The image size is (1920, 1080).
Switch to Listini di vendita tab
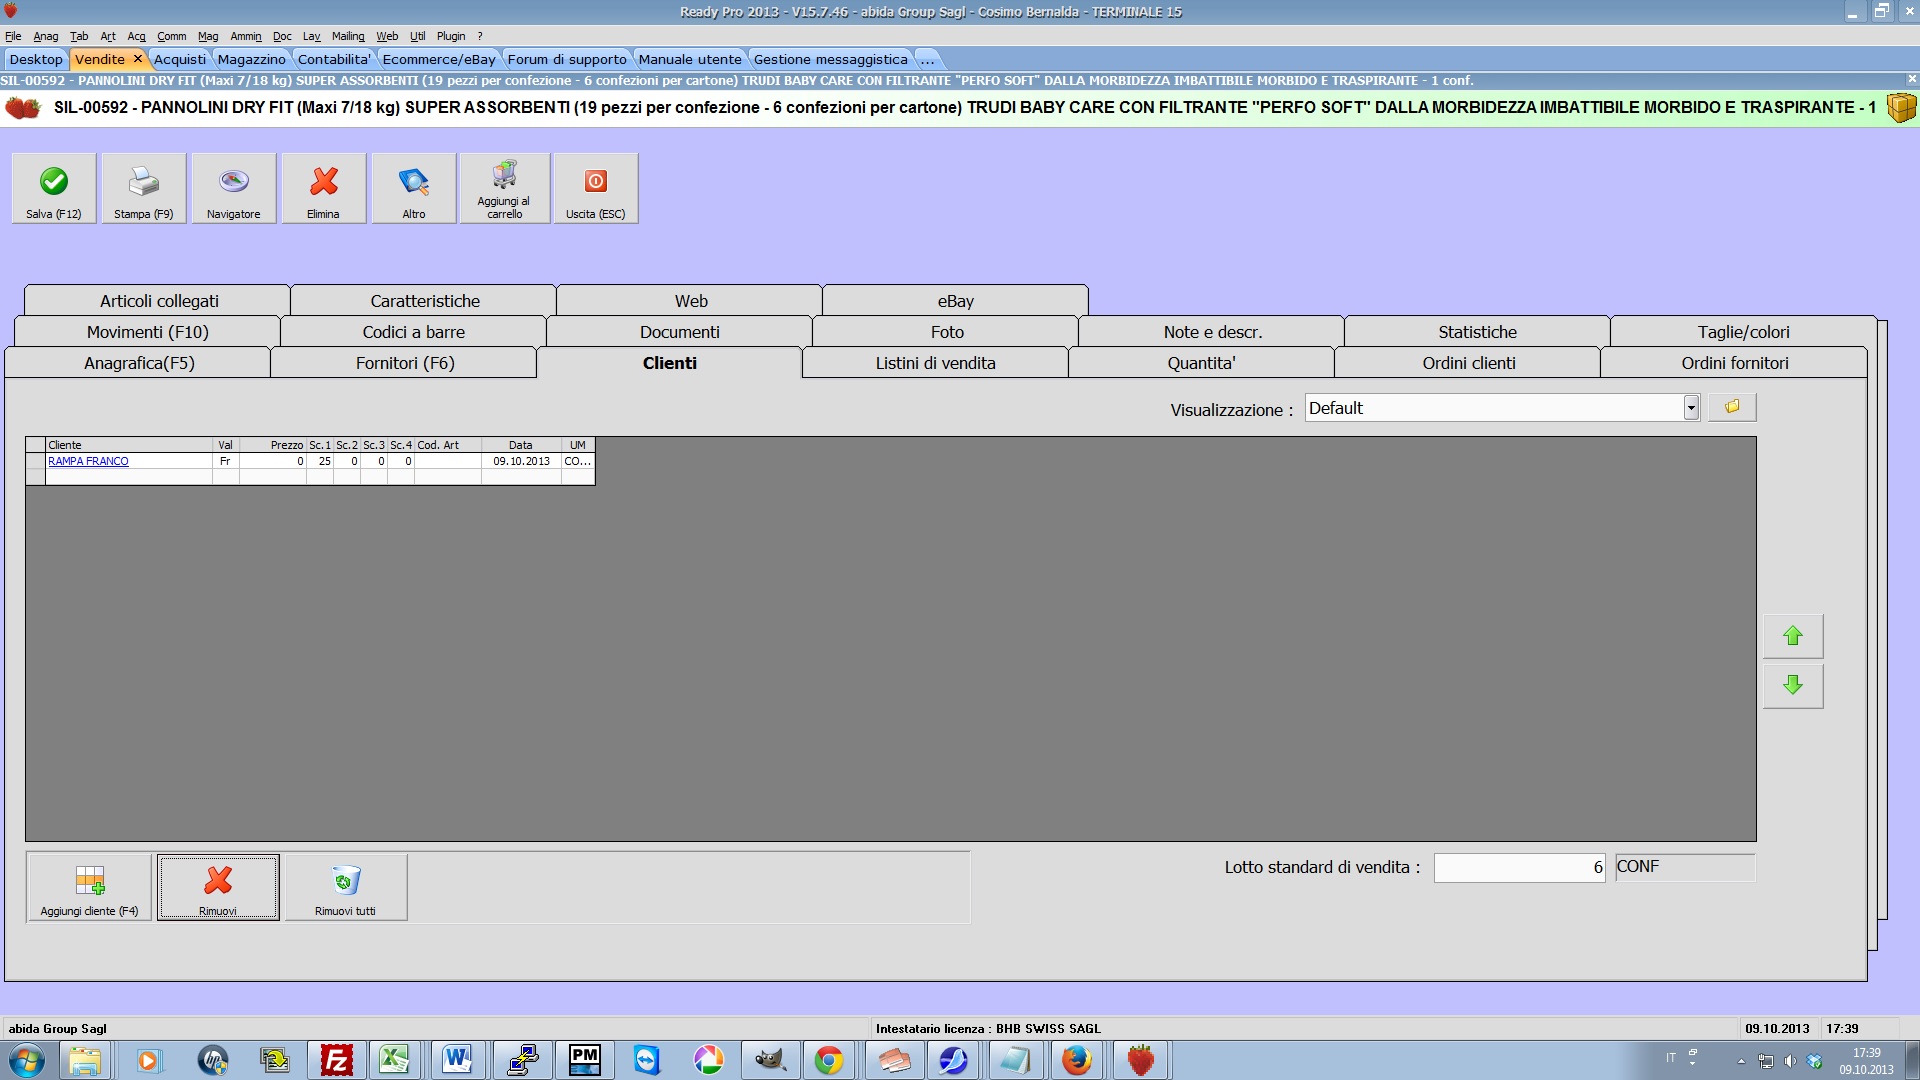click(x=935, y=363)
